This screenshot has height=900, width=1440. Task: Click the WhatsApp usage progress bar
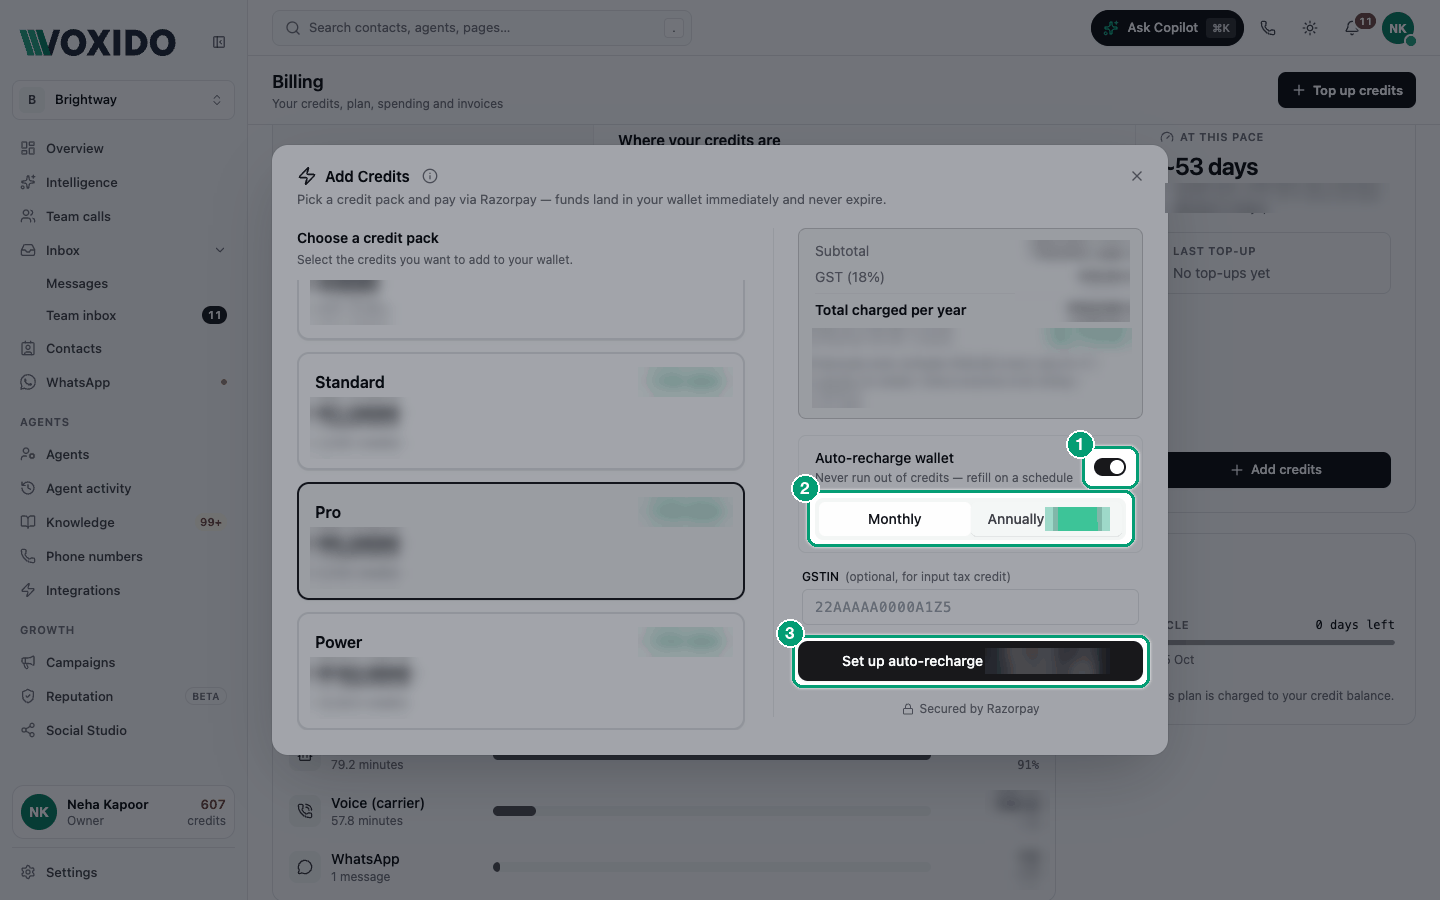712,867
